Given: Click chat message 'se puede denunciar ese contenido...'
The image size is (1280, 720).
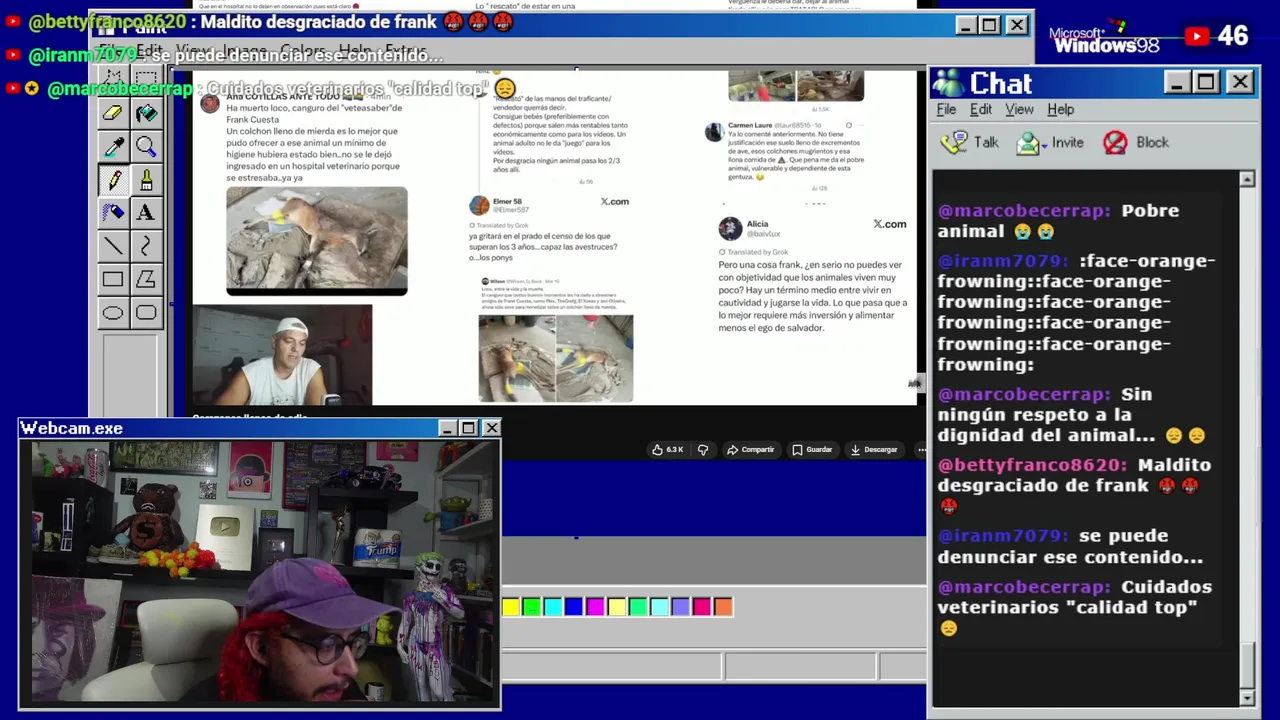Looking at the screenshot, I should [1070, 547].
